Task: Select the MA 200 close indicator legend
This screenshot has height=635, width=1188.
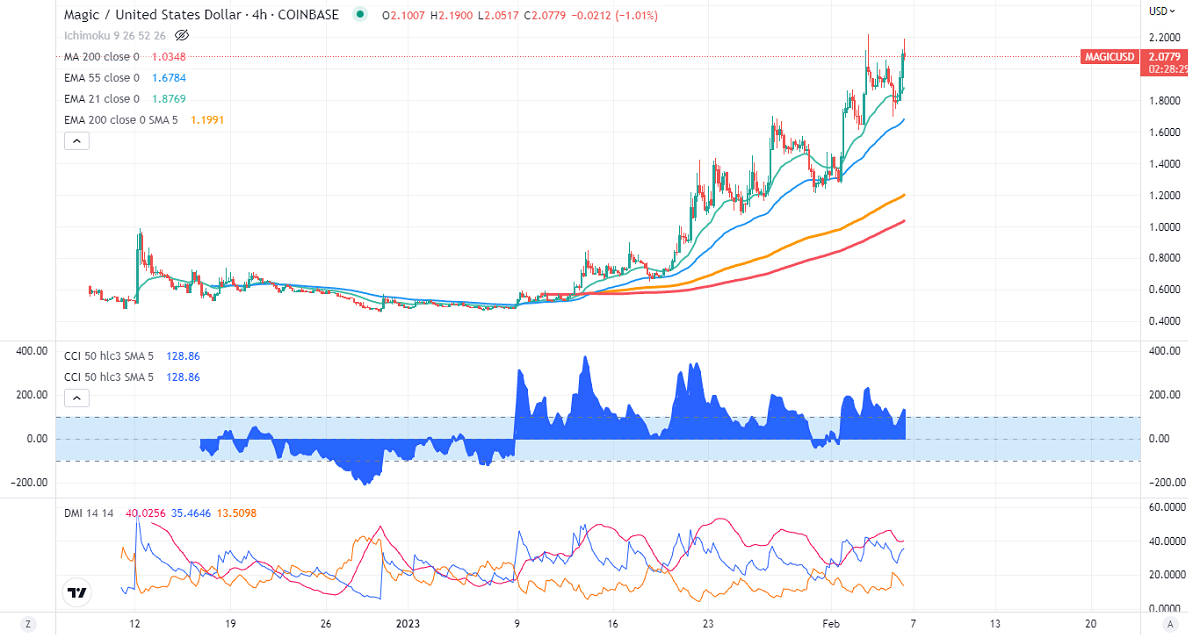Action: coord(101,57)
